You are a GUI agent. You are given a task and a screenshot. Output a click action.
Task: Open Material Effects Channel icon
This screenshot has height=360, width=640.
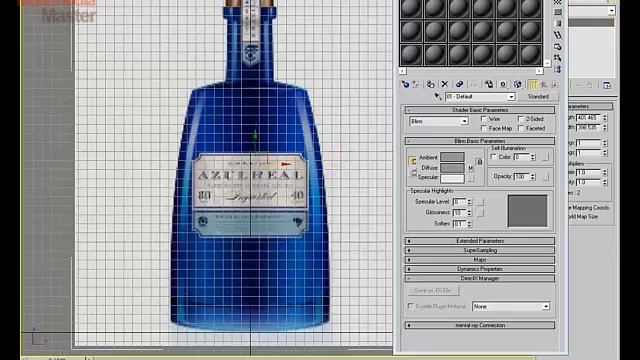(503, 84)
